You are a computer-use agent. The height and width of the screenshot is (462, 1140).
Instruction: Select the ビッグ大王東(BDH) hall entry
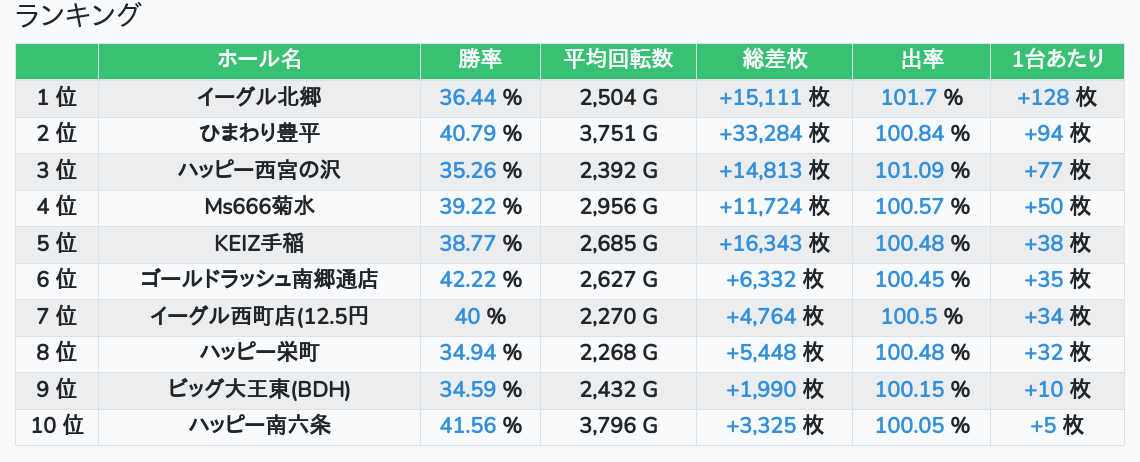click(x=259, y=390)
